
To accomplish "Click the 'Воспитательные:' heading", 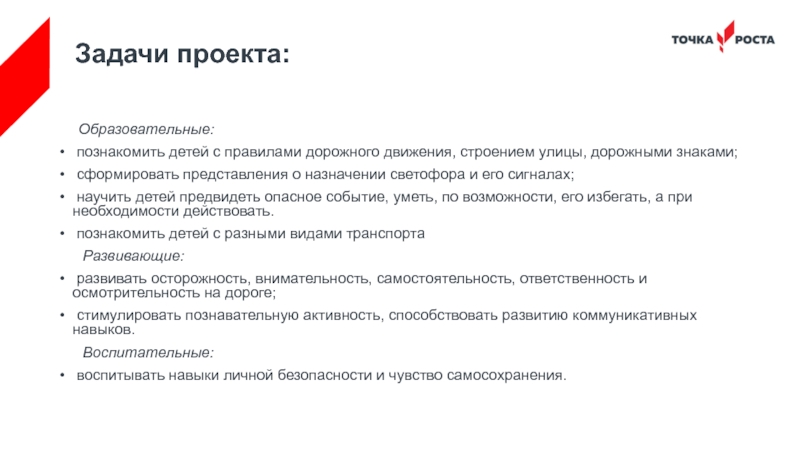I will (x=147, y=353).
